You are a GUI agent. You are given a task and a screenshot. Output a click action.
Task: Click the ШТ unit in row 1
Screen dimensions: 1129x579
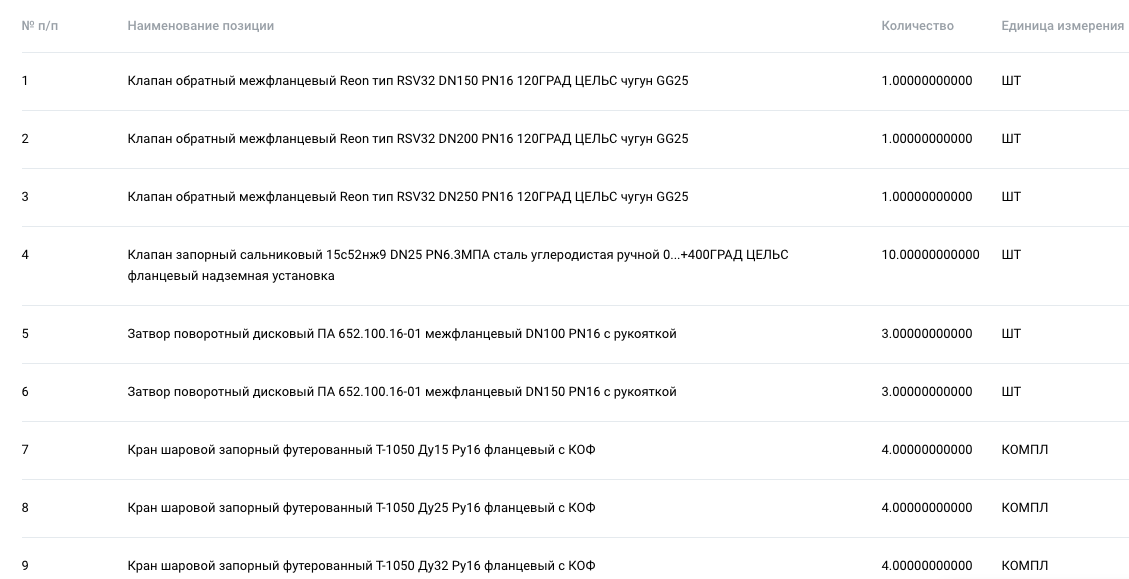(1011, 81)
